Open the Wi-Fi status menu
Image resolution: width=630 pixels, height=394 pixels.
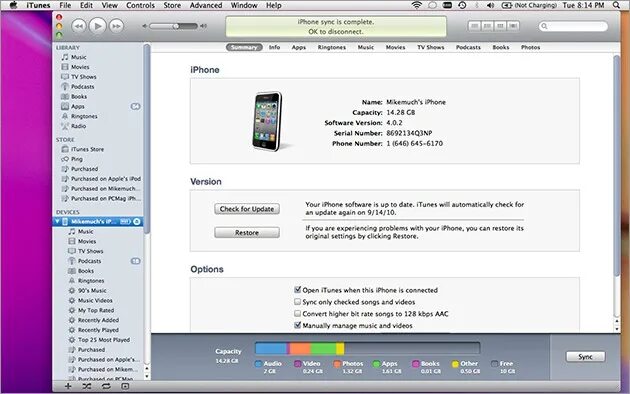click(417, 5)
